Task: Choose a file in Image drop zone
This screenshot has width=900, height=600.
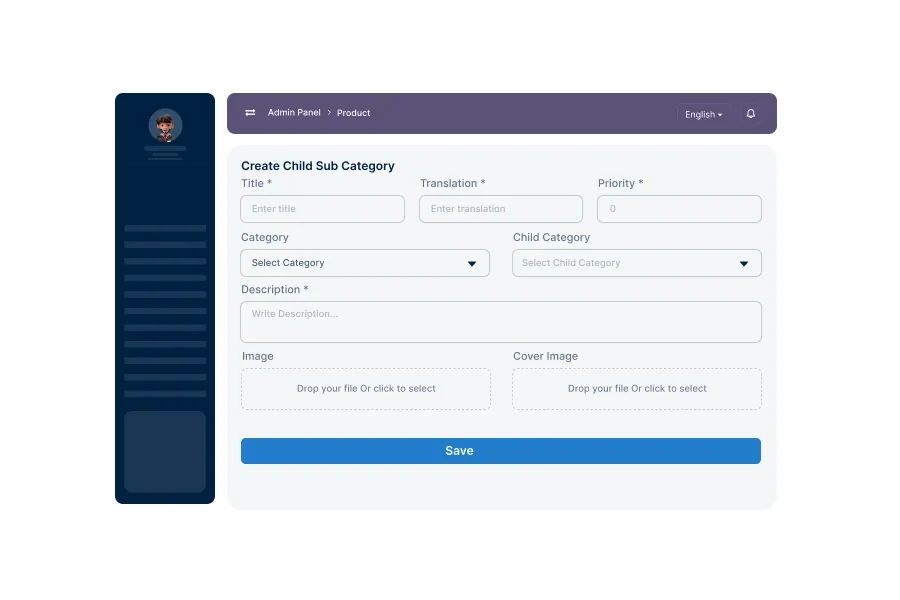Action: pyautogui.click(x=366, y=389)
